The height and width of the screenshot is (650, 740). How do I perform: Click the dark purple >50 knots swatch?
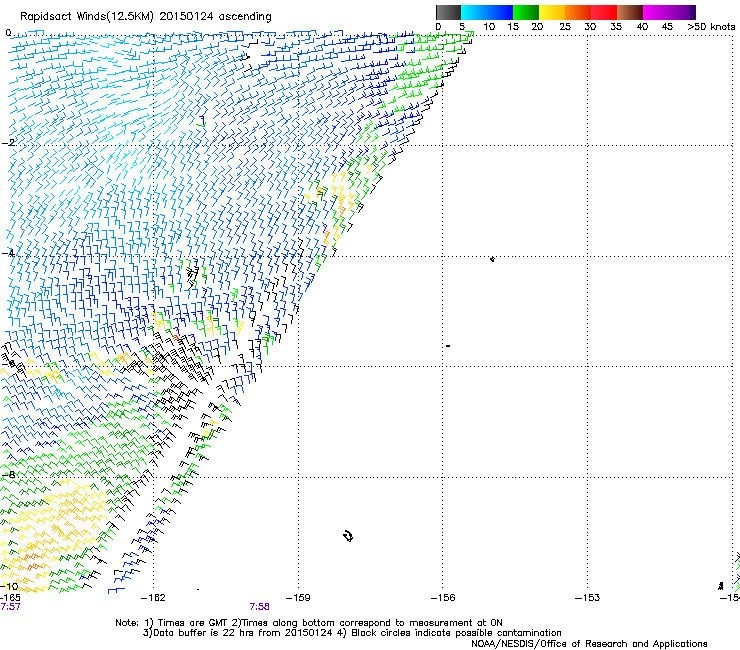tap(692, 12)
